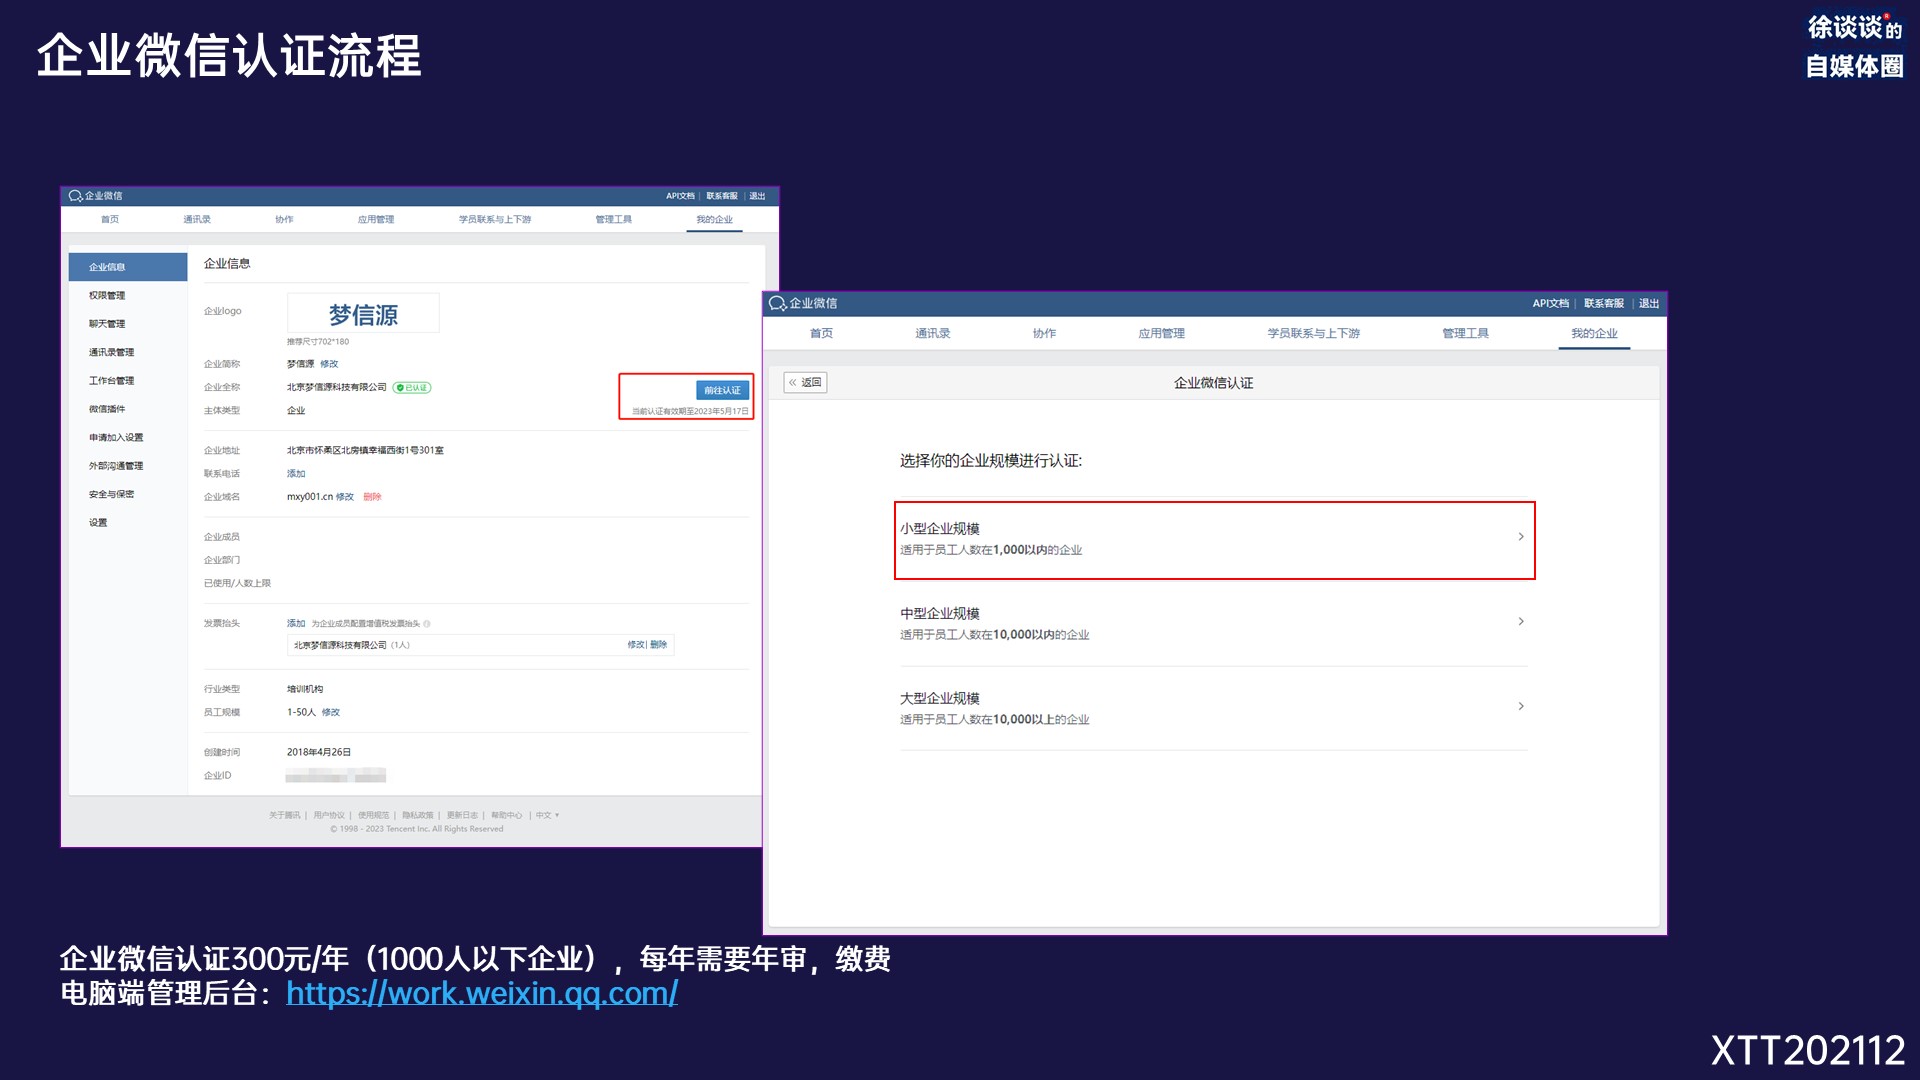This screenshot has height=1080, width=1920.
Task: Select 权限管理 in left sidebar
Action: click(107, 296)
